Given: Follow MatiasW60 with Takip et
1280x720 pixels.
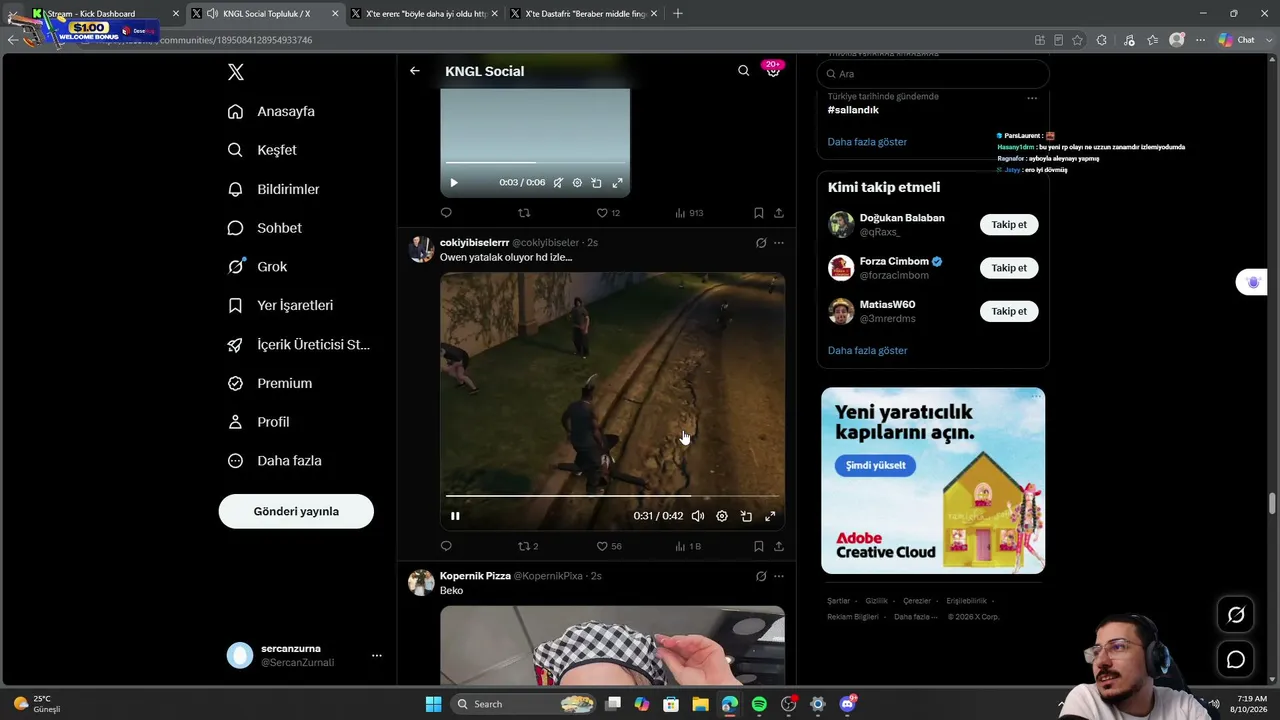Looking at the screenshot, I should 1009,311.
